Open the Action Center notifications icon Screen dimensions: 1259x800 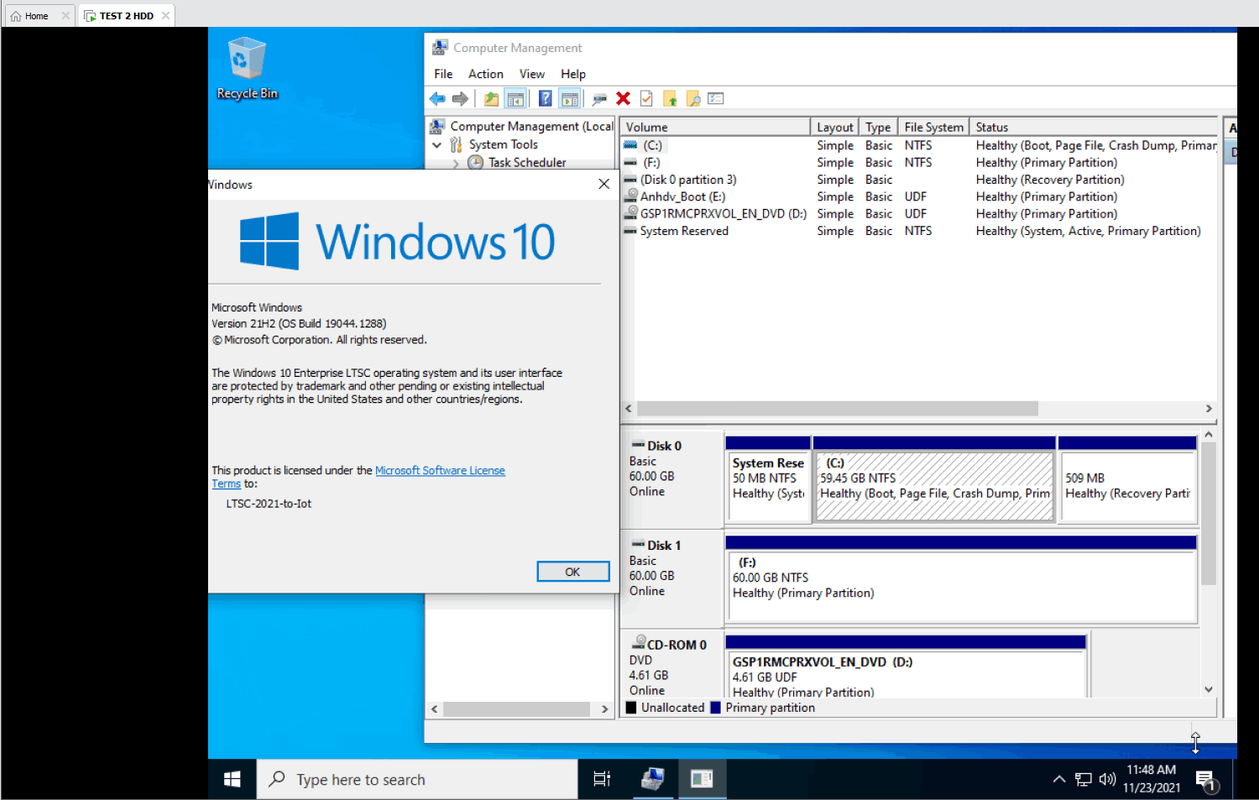[1205, 779]
